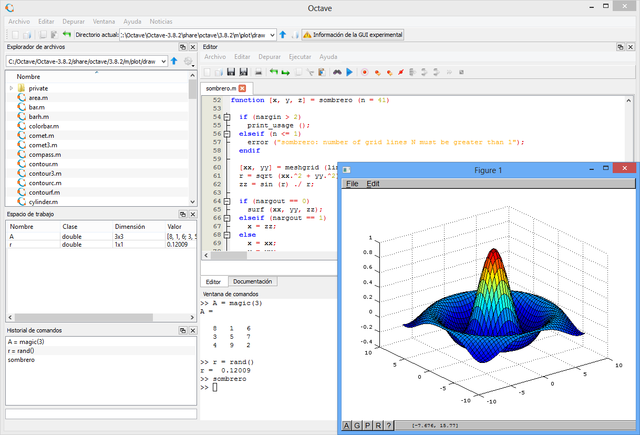Viewport: 640px width, 435px height.
Task: Click the undo arrow in editor toolbar
Action: click(x=273, y=72)
